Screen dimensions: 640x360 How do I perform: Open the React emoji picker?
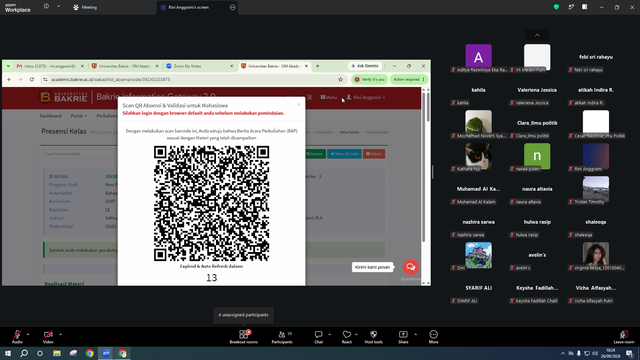(347, 337)
